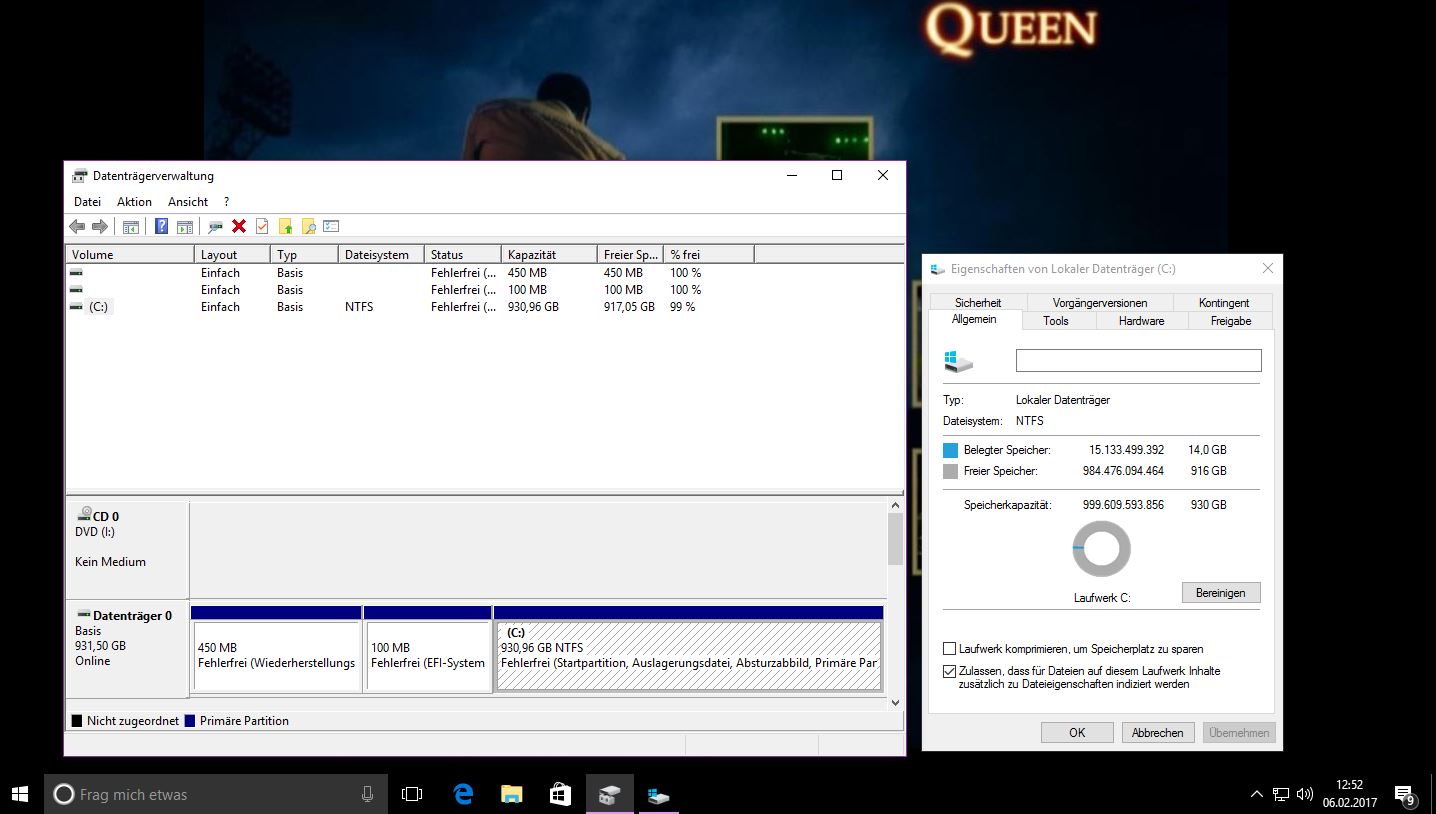The width and height of the screenshot is (1436, 814).
Task: Click the volume speaker tray icon
Action: 1304,795
